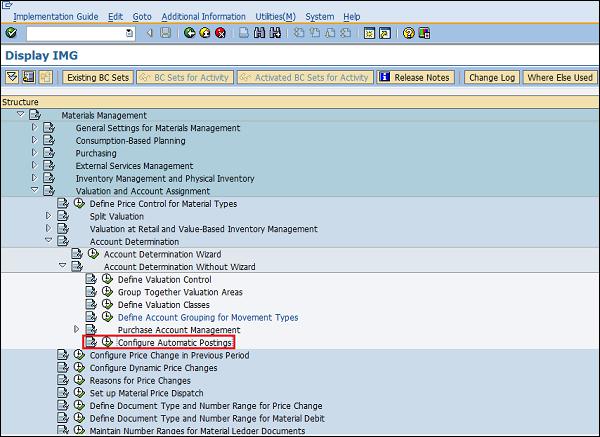
Task: Execute the Define Valuation Control activity icon
Action: [107, 279]
